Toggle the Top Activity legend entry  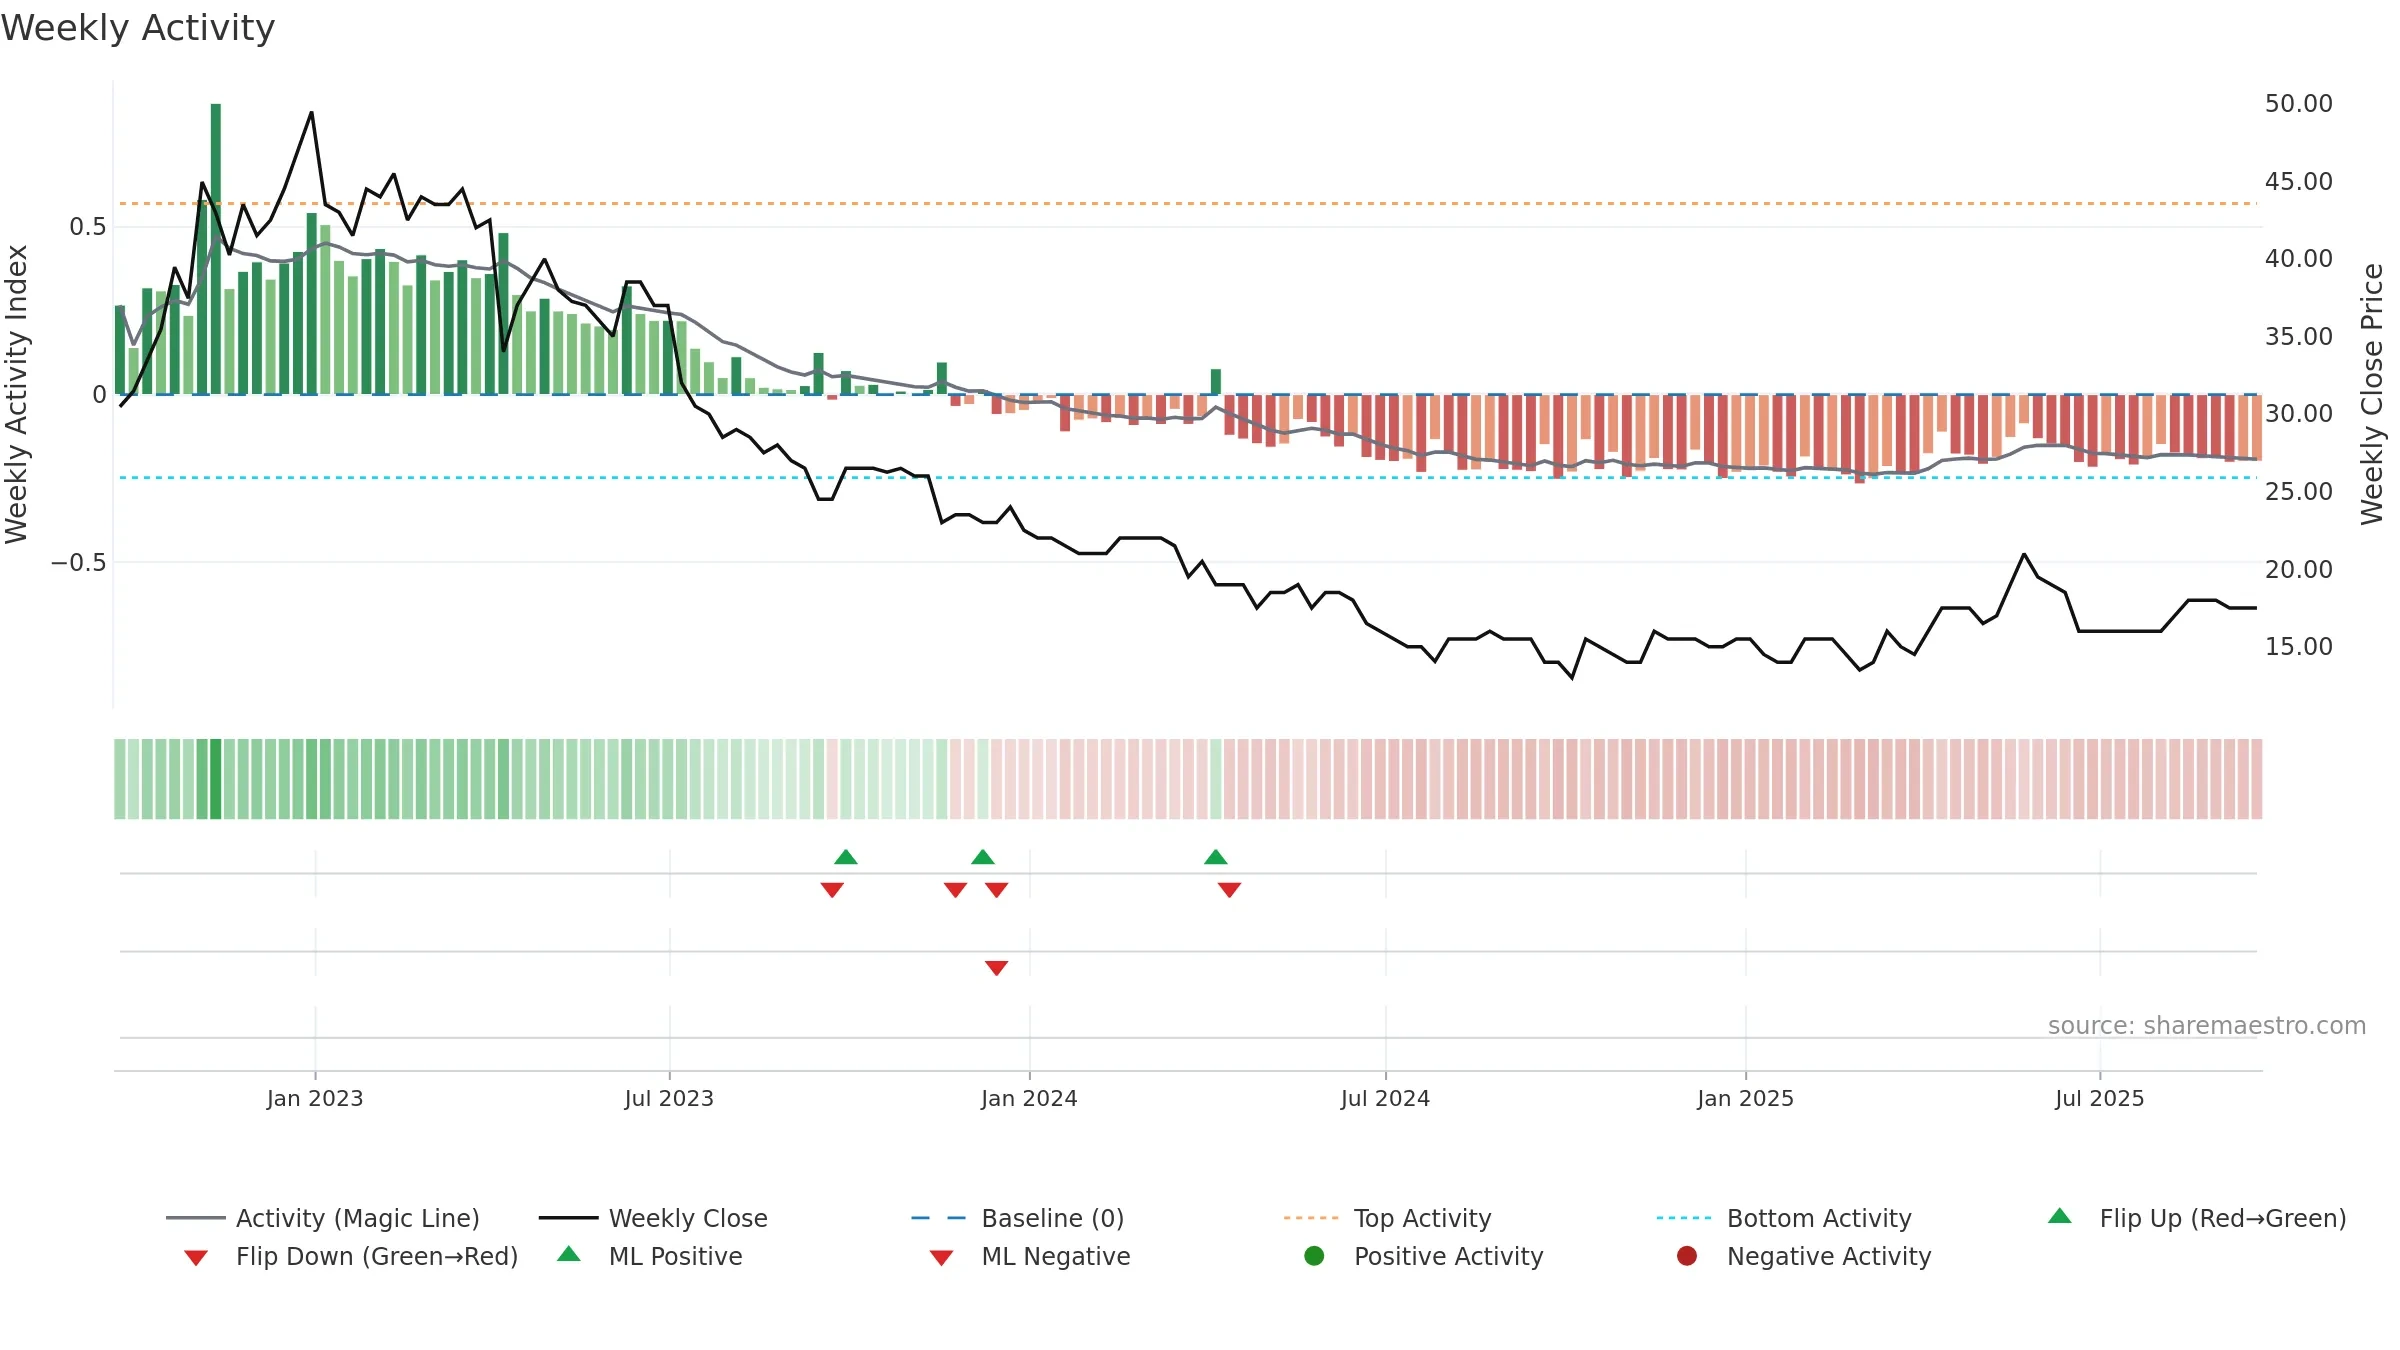coord(1387,1218)
